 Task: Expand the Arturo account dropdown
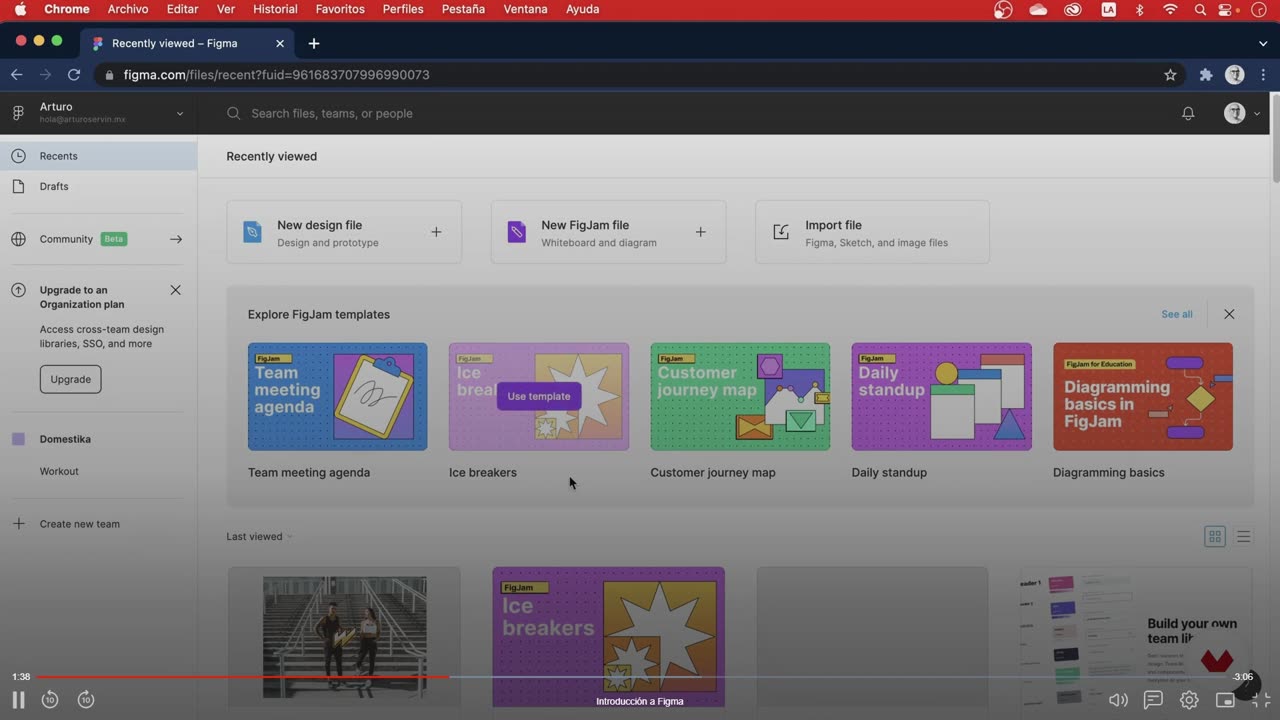(x=180, y=114)
